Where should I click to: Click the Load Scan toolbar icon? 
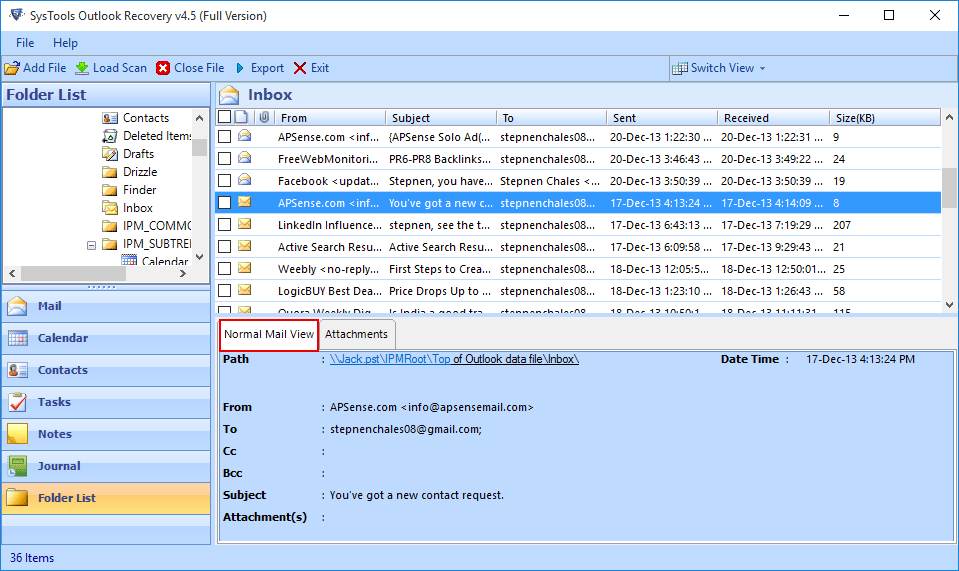[x=82, y=68]
